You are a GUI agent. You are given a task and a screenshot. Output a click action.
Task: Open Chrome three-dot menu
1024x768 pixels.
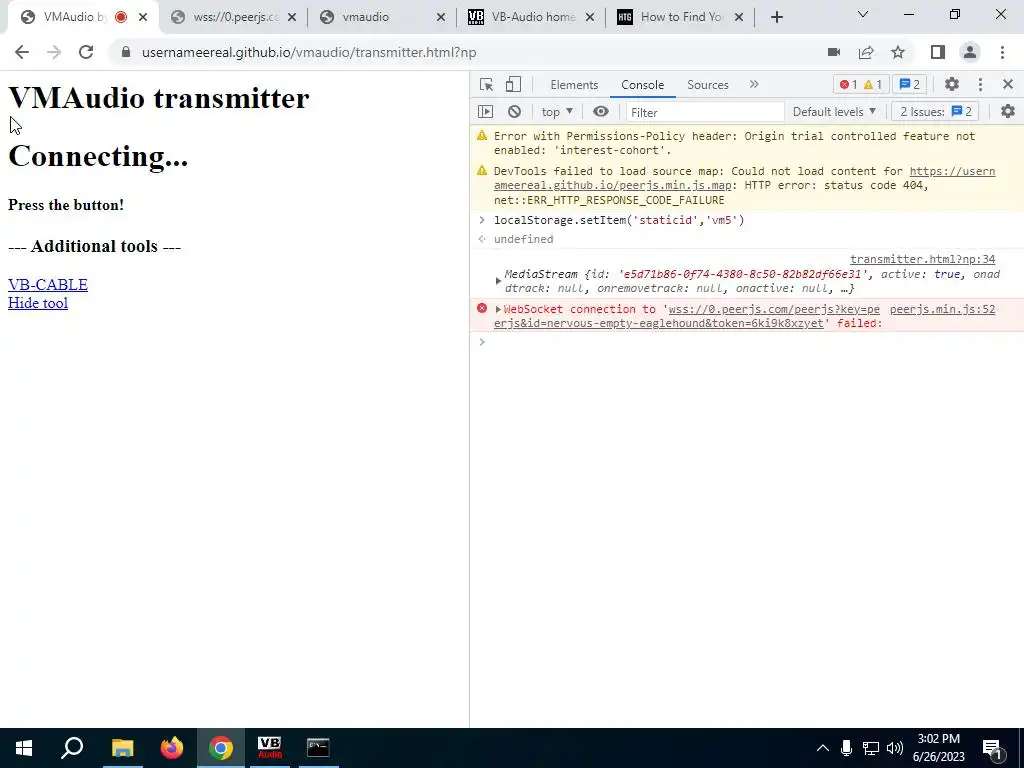pyautogui.click(x=1002, y=52)
